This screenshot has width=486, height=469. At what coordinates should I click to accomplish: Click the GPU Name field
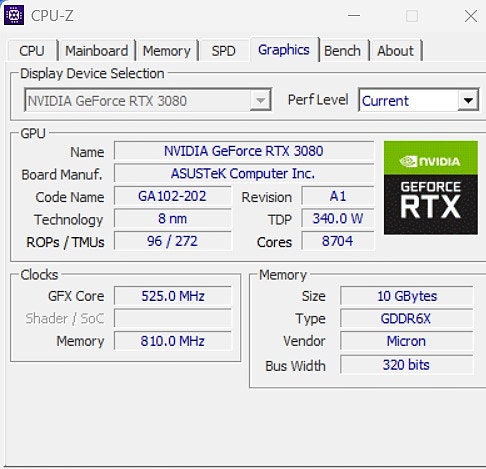point(244,151)
